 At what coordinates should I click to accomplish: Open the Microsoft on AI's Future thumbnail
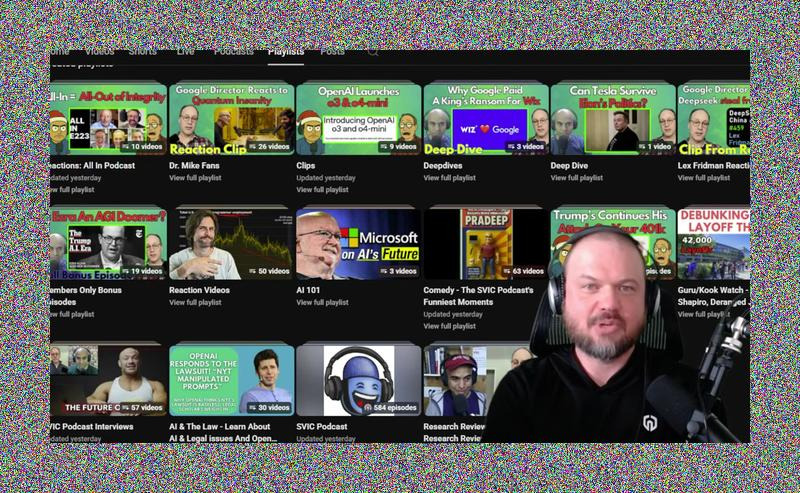(359, 244)
